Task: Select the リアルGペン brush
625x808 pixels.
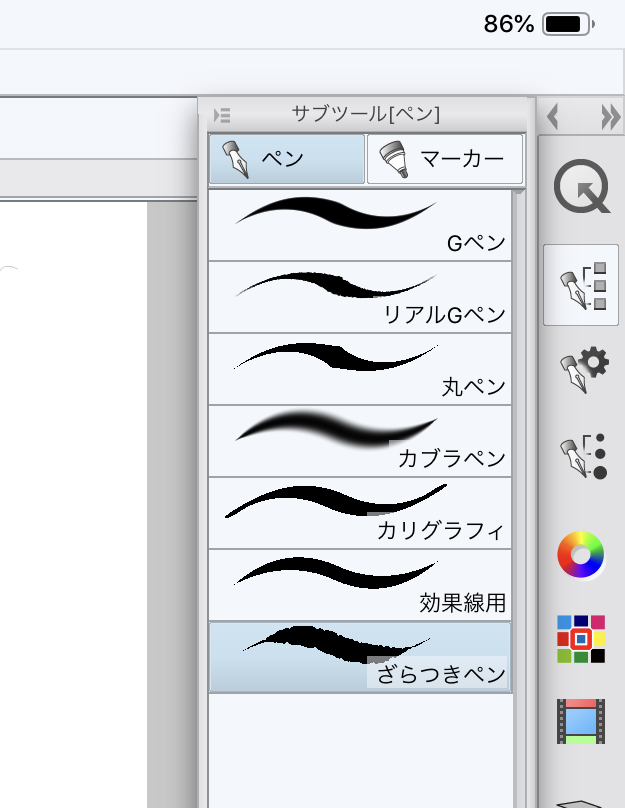Action: (360, 297)
